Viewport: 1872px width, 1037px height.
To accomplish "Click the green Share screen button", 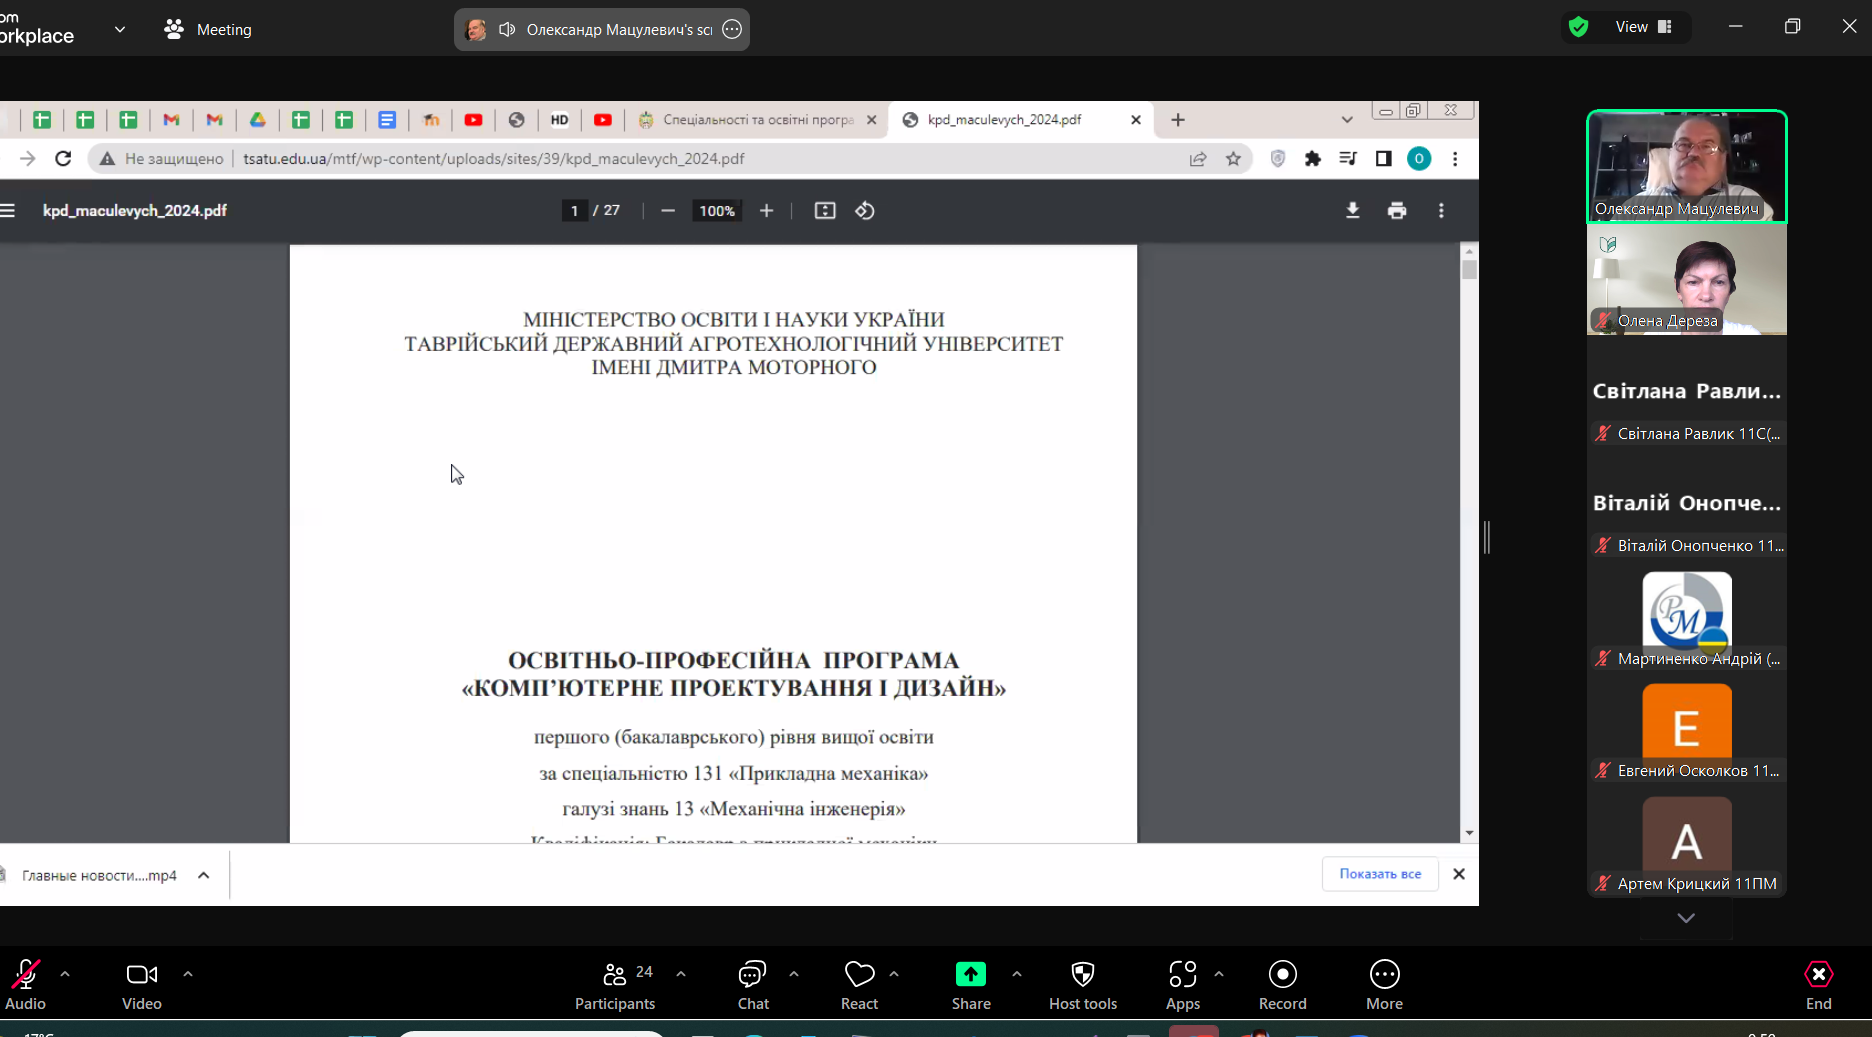I will click(x=970, y=985).
